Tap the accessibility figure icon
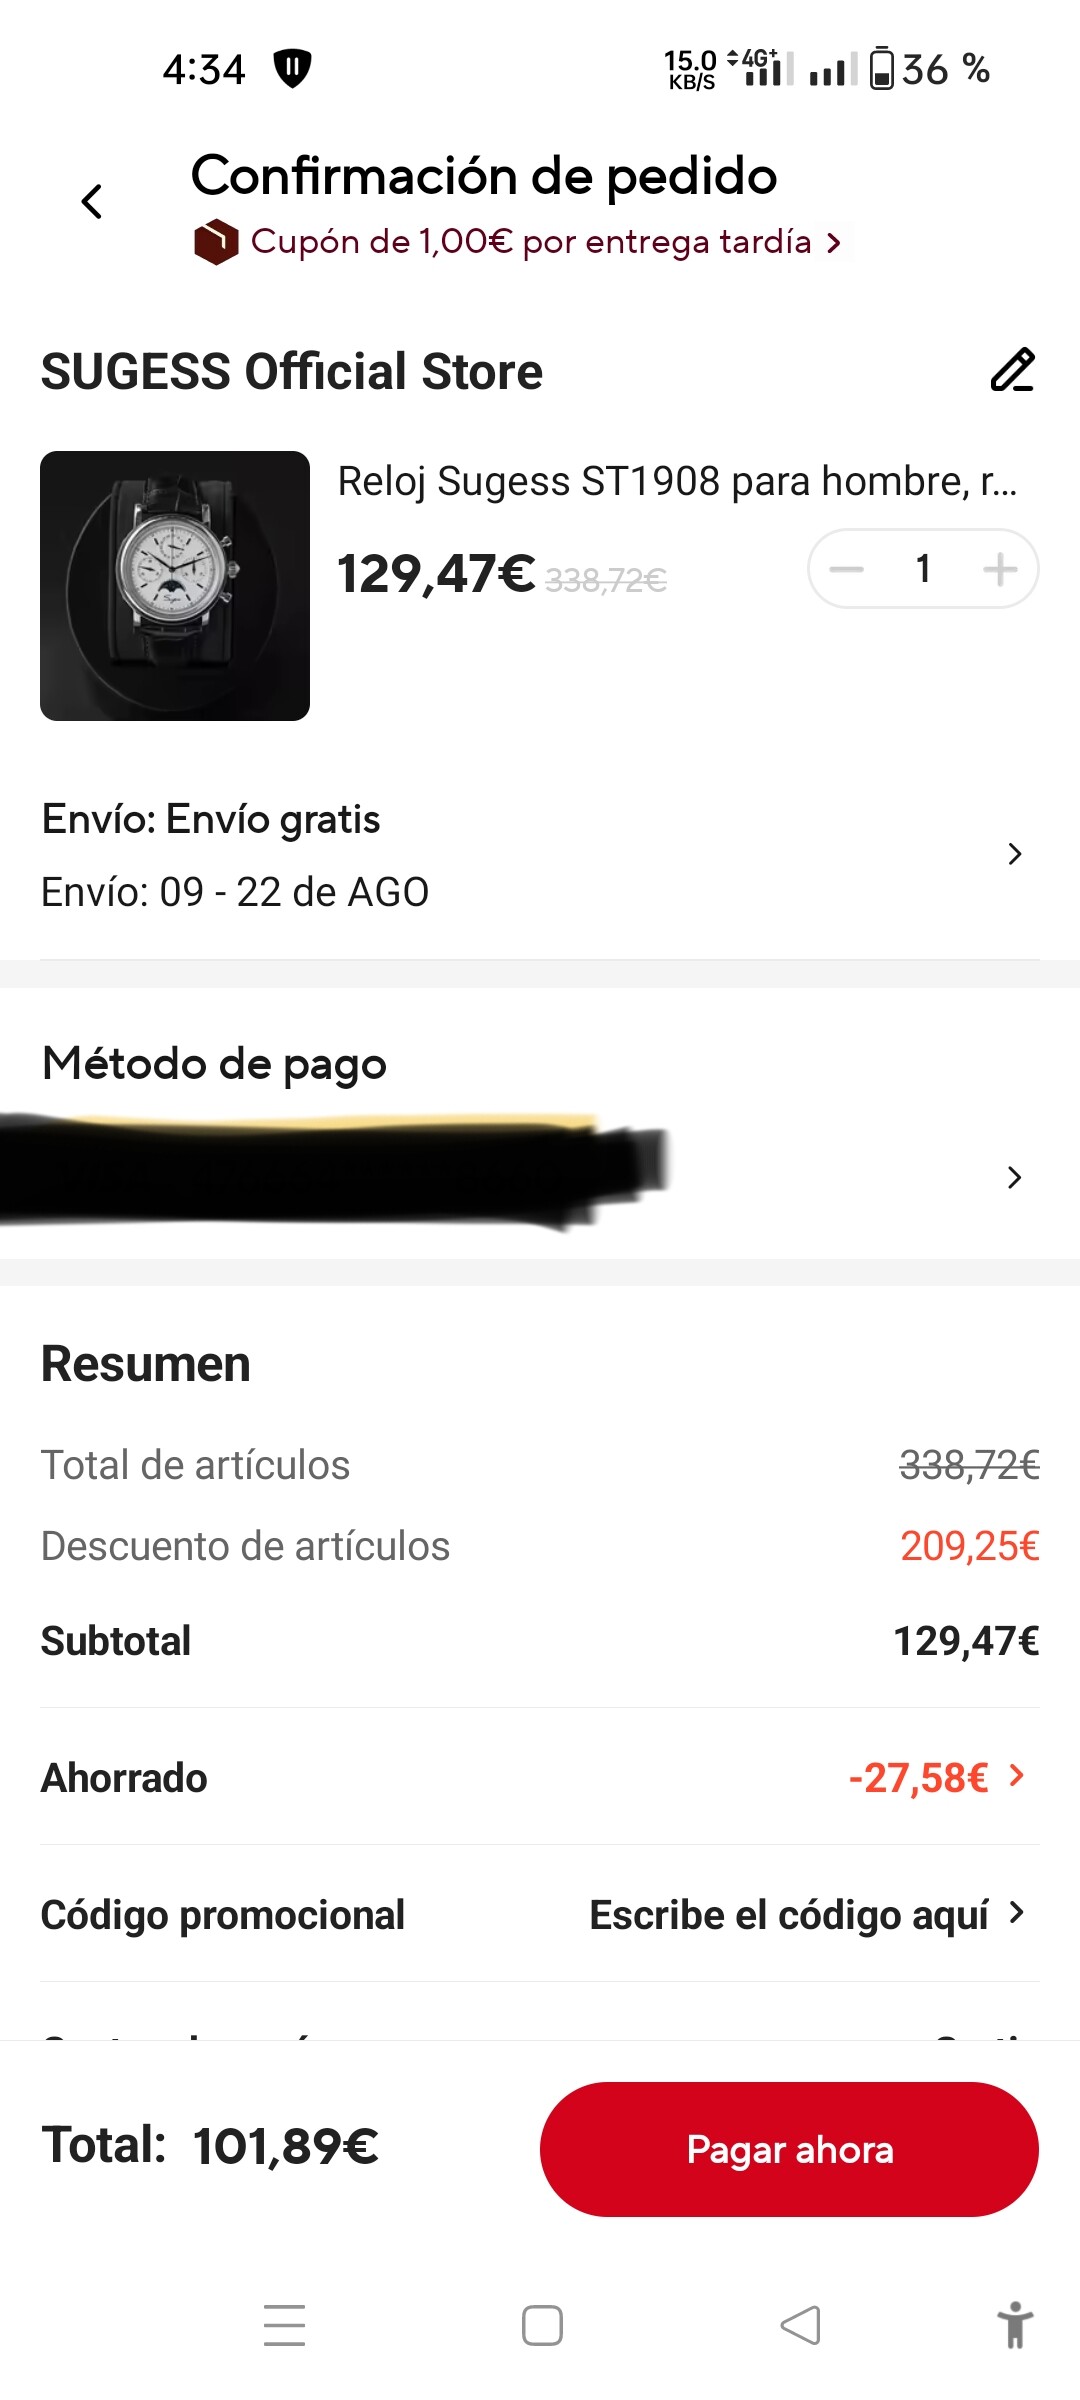The width and height of the screenshot is (1080, 2400). (x=1014, y=2325)
